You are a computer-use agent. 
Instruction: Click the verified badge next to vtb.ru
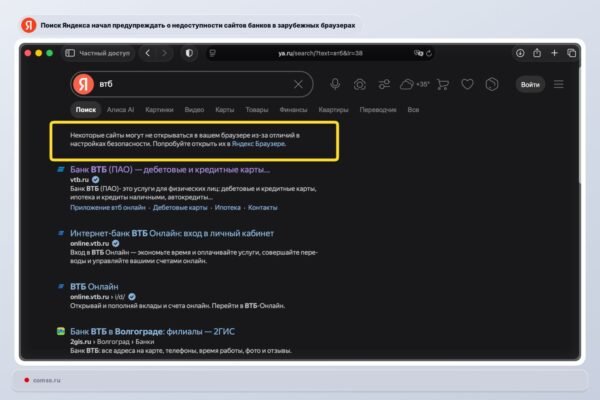(95, 180)
